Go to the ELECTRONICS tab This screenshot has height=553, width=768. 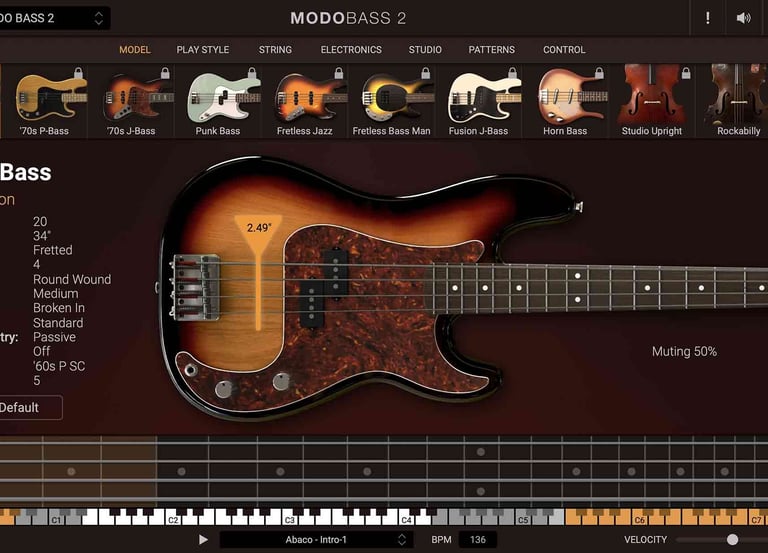pos(351,49)
